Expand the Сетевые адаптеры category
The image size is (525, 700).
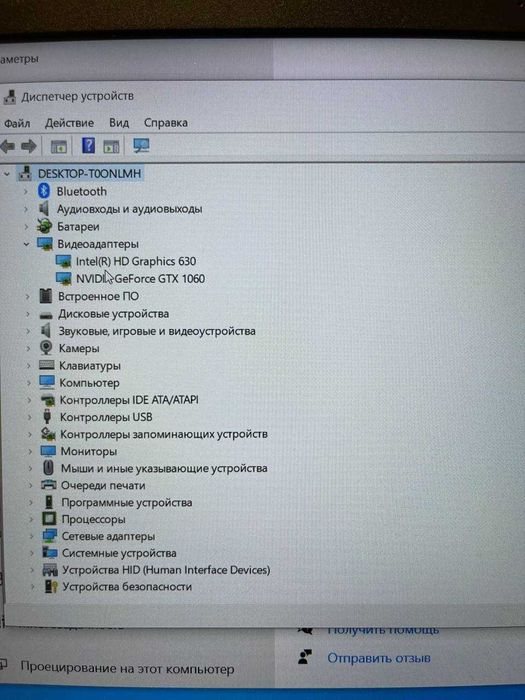[31, 536]
